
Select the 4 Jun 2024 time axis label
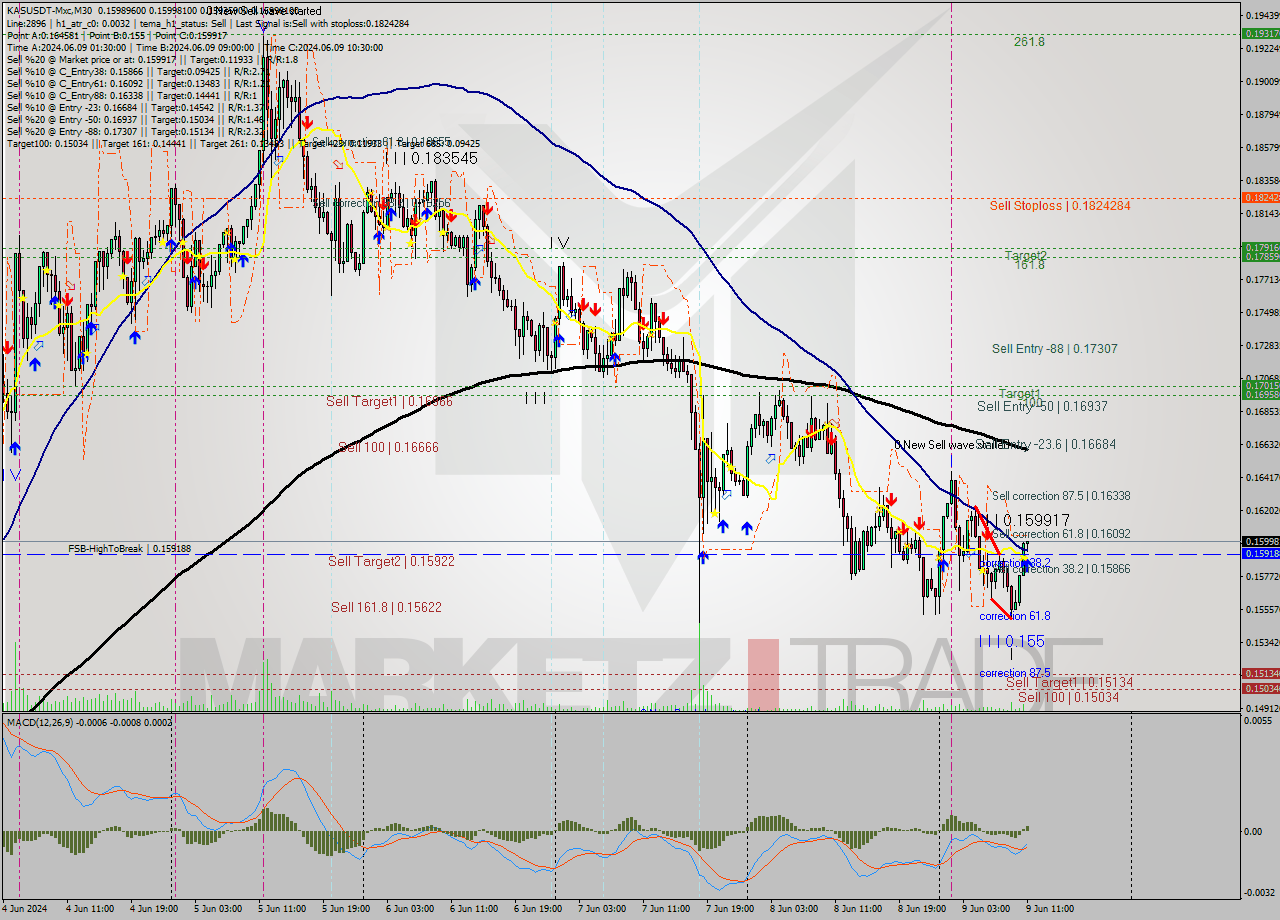pyautogui.click(x=22, y=909)
